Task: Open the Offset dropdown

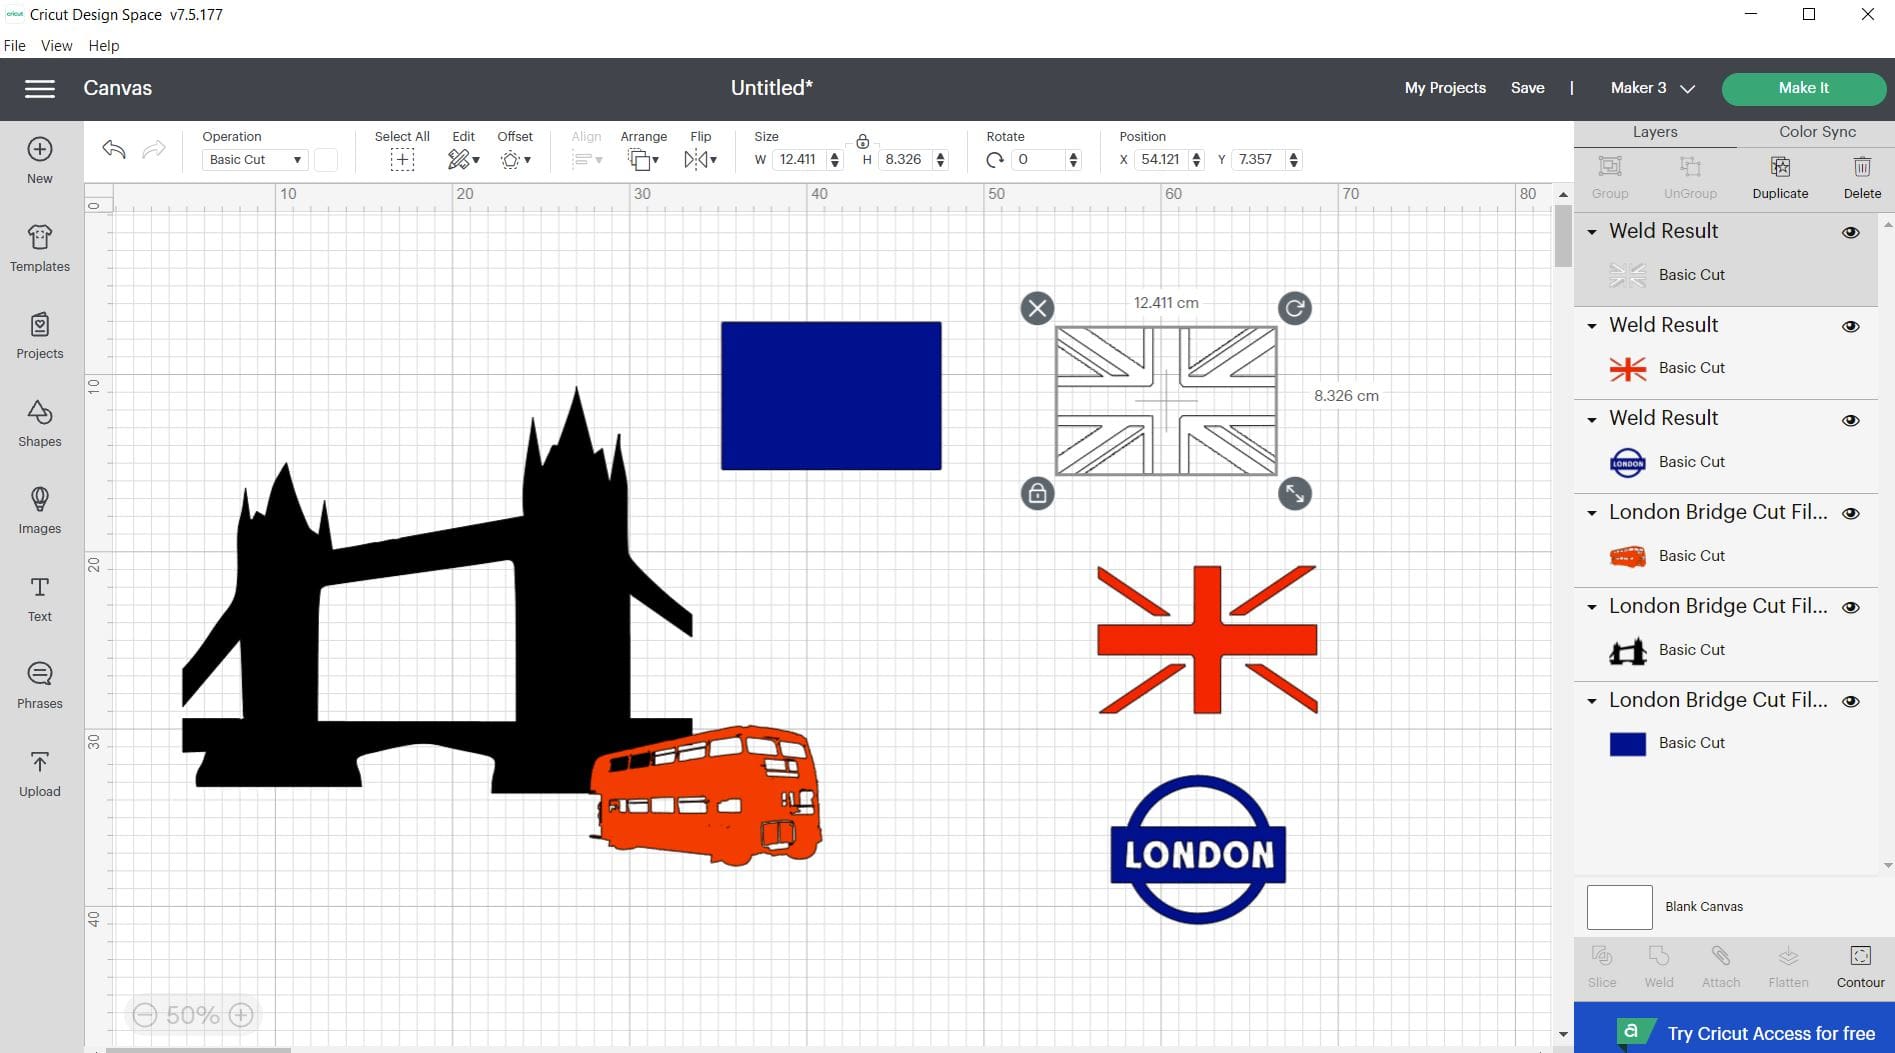Action: pos(516,159)
